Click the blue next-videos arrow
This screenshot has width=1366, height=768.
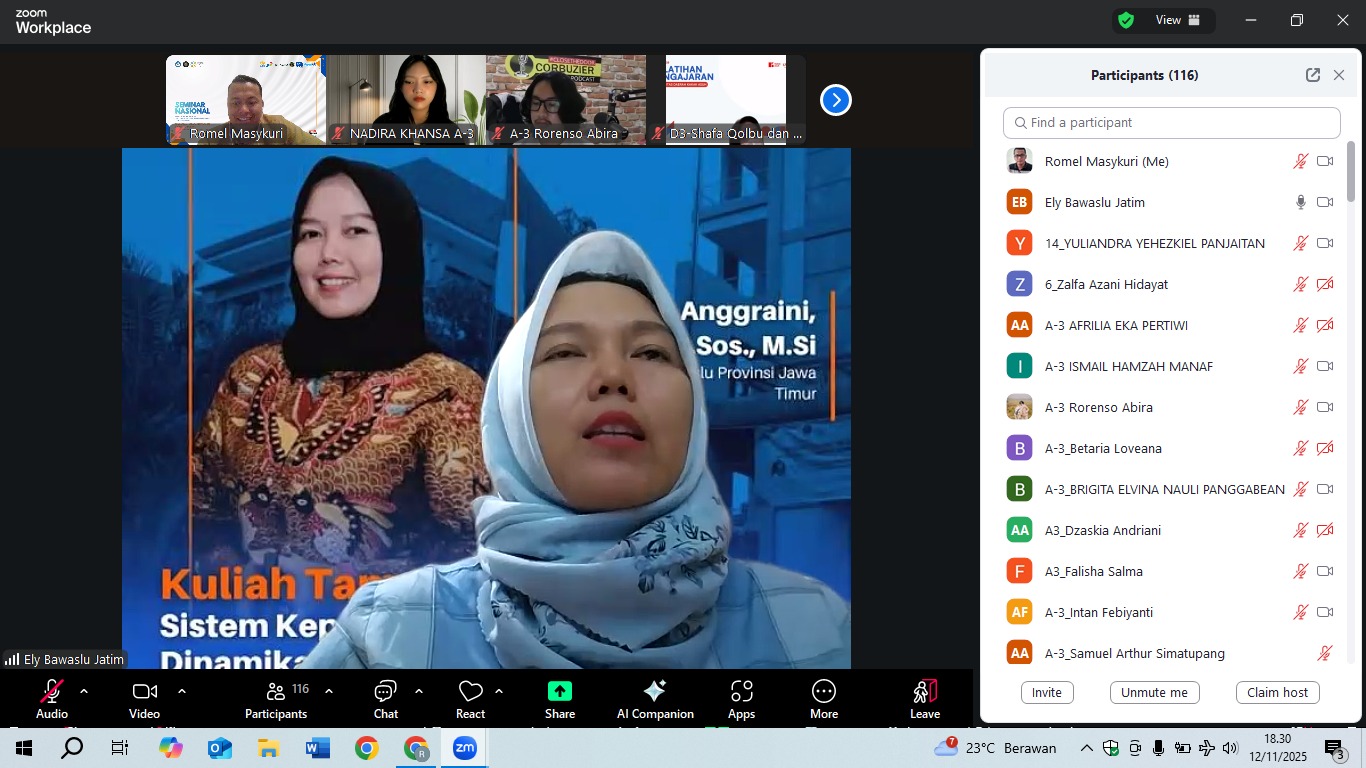pyautogui.click(x=835, y=99)
